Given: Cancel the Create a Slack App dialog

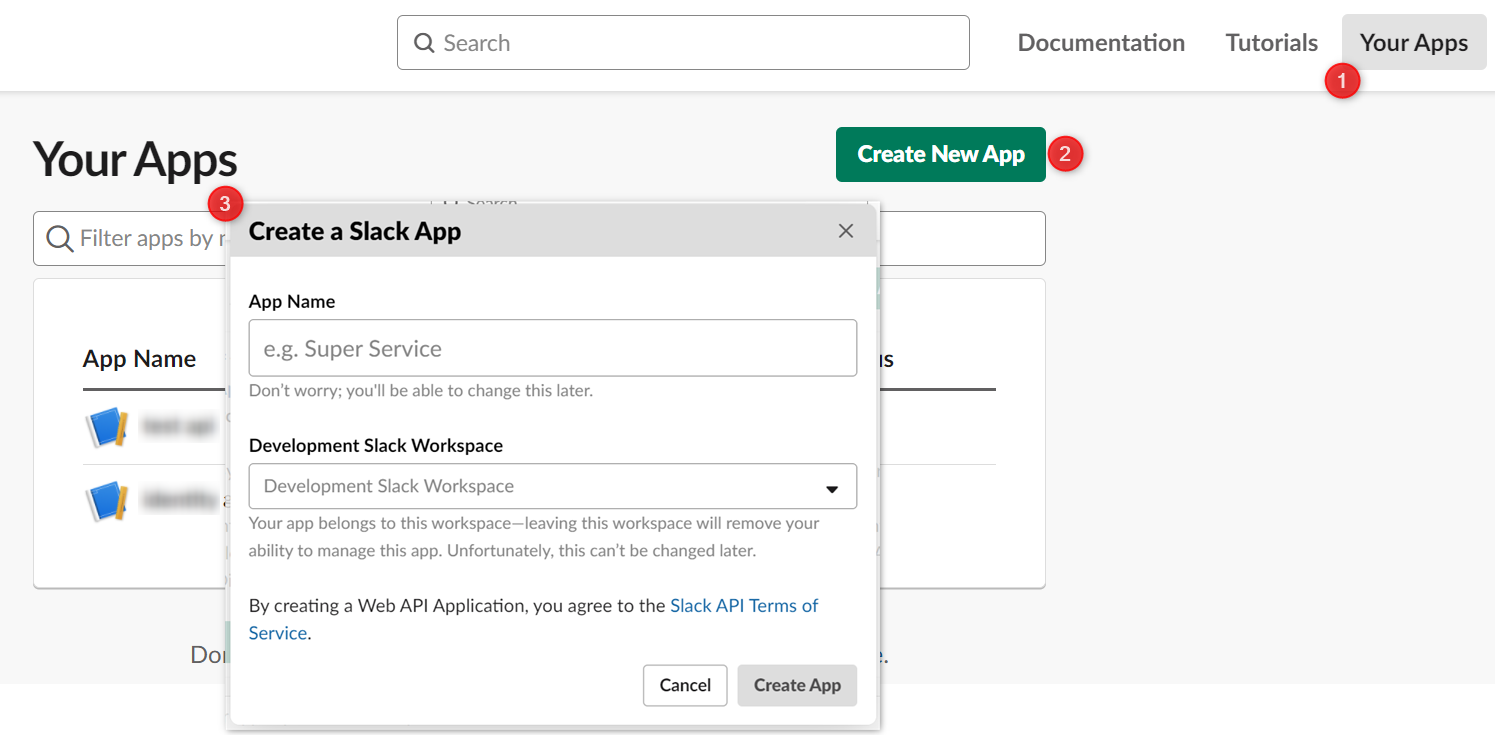Looking at the screenshot, I should tap(685, 685).
